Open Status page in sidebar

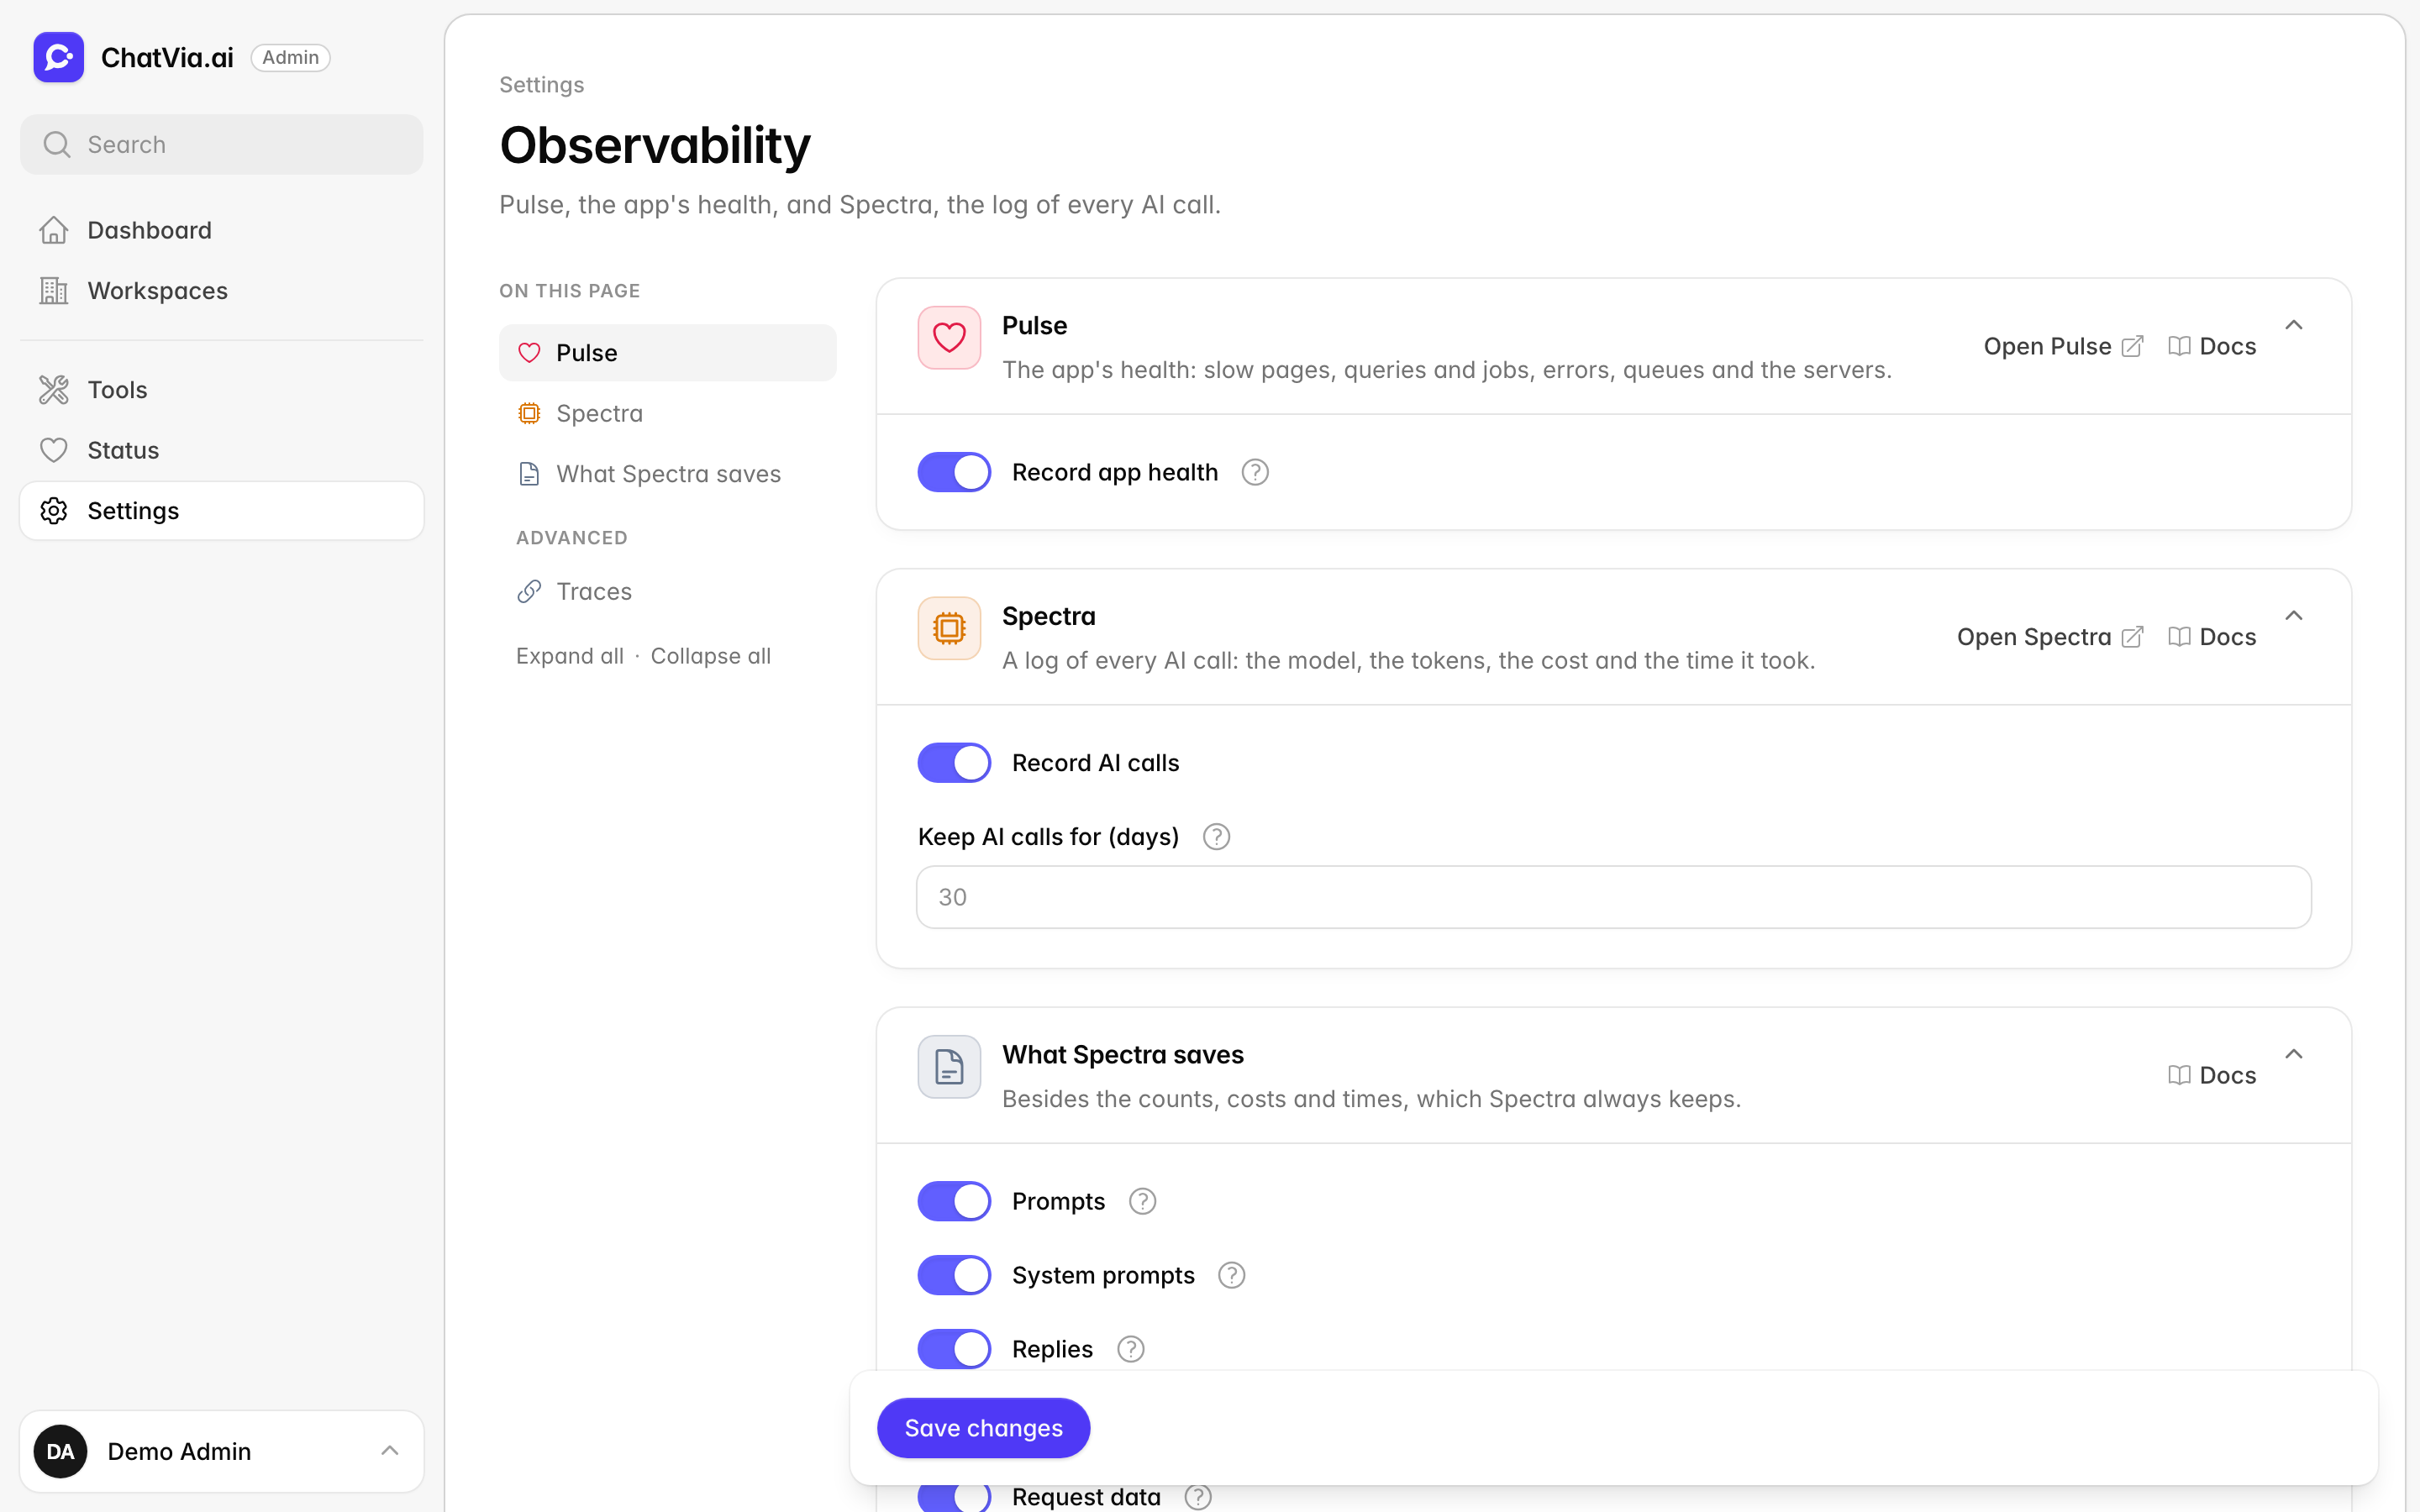[222, 450]
